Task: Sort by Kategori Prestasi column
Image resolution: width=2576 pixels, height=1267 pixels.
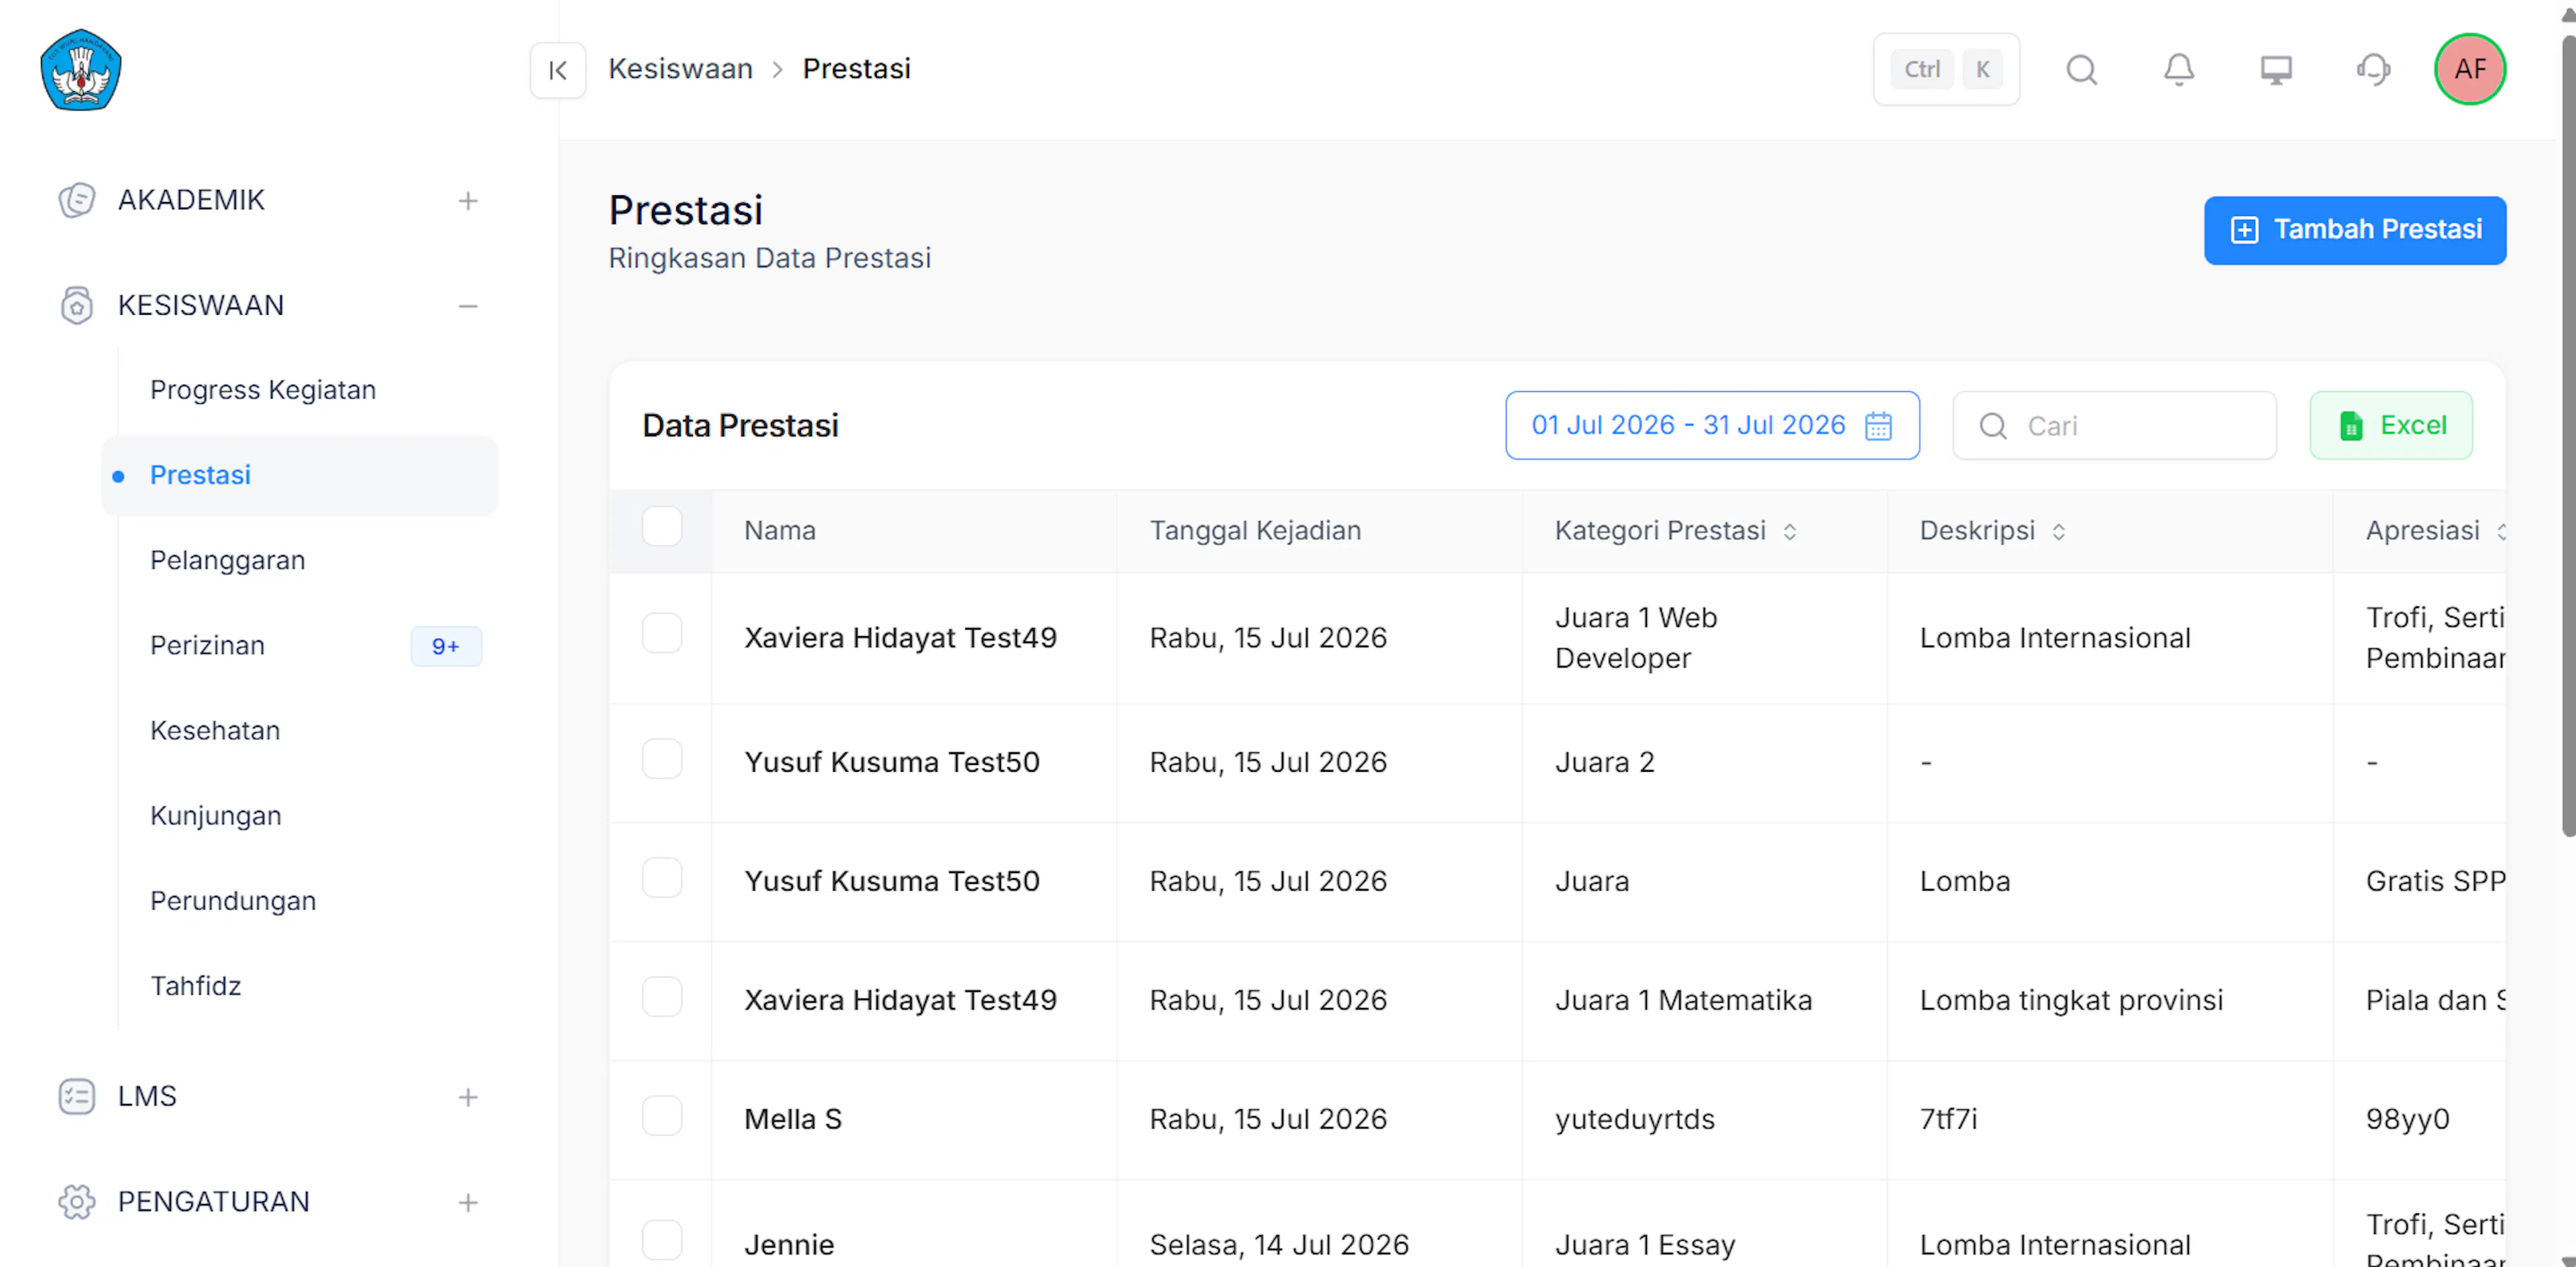Action: [x=1790, y=531]
